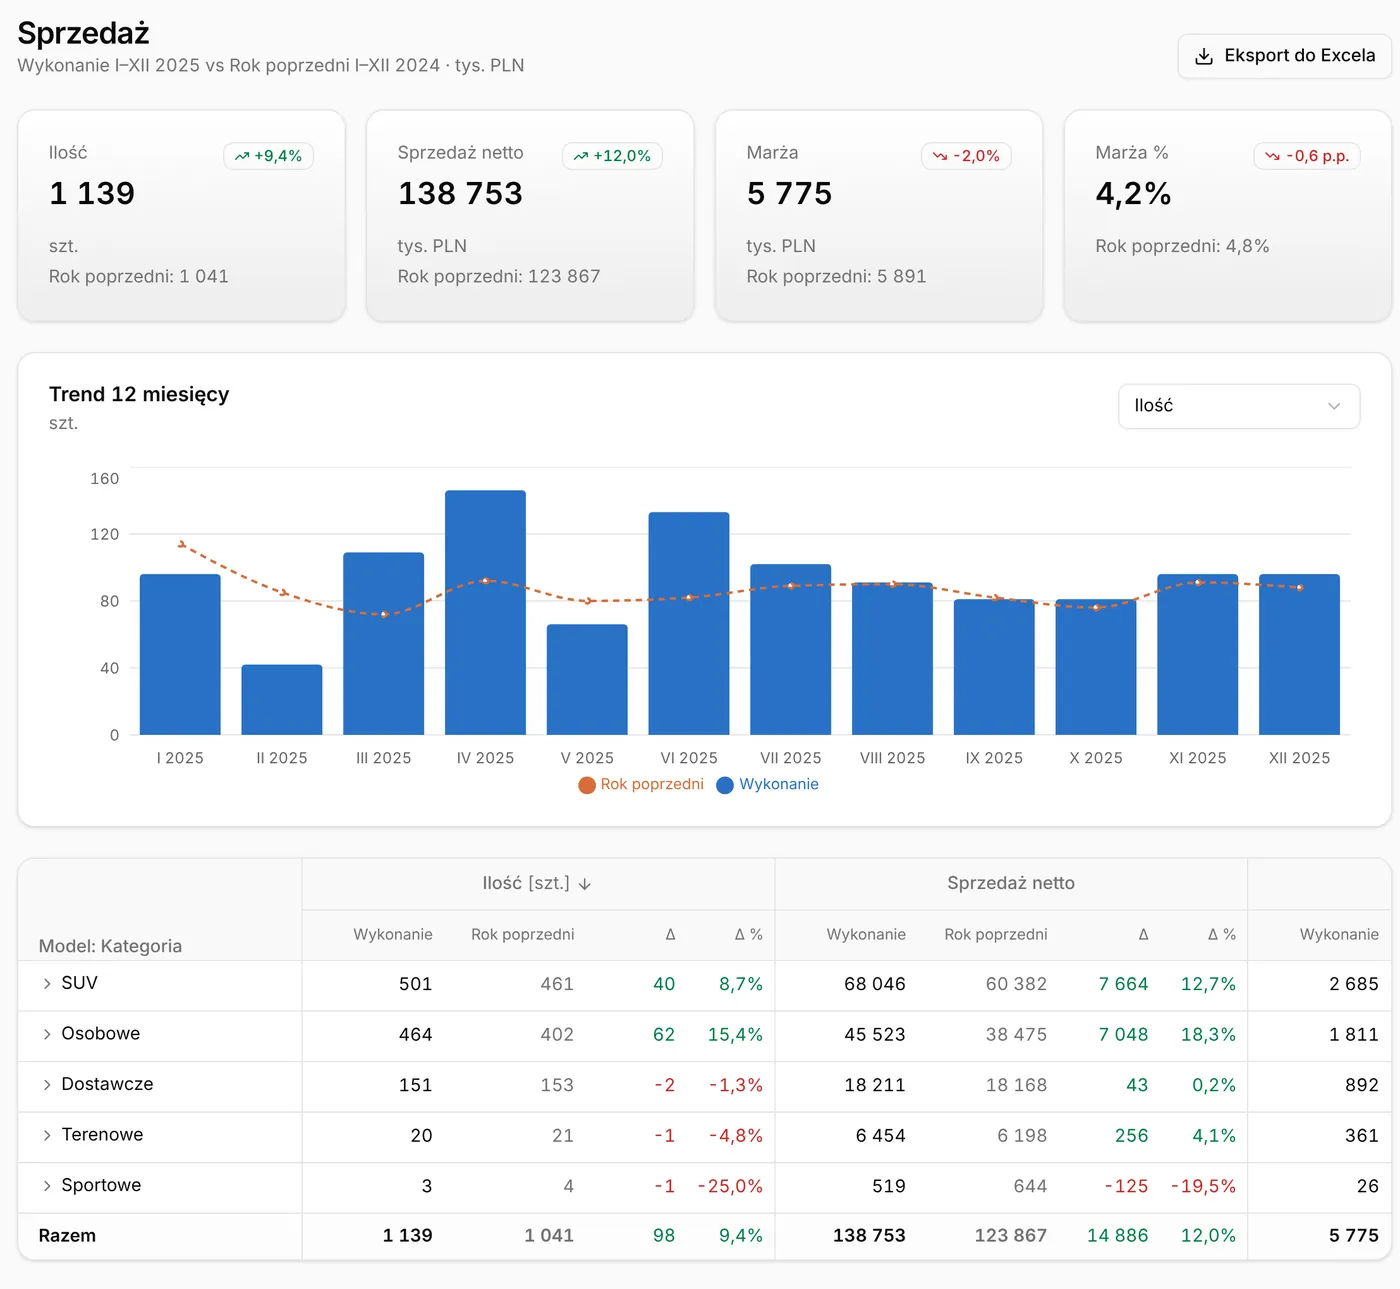Screen dimensions: 1400x1289
Task: Open the Ilość metric dropdown
Action: click(x=1239, y=406)
